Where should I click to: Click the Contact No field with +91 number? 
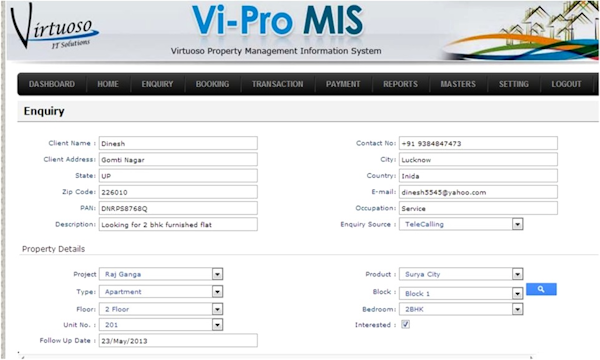point(478,143)
